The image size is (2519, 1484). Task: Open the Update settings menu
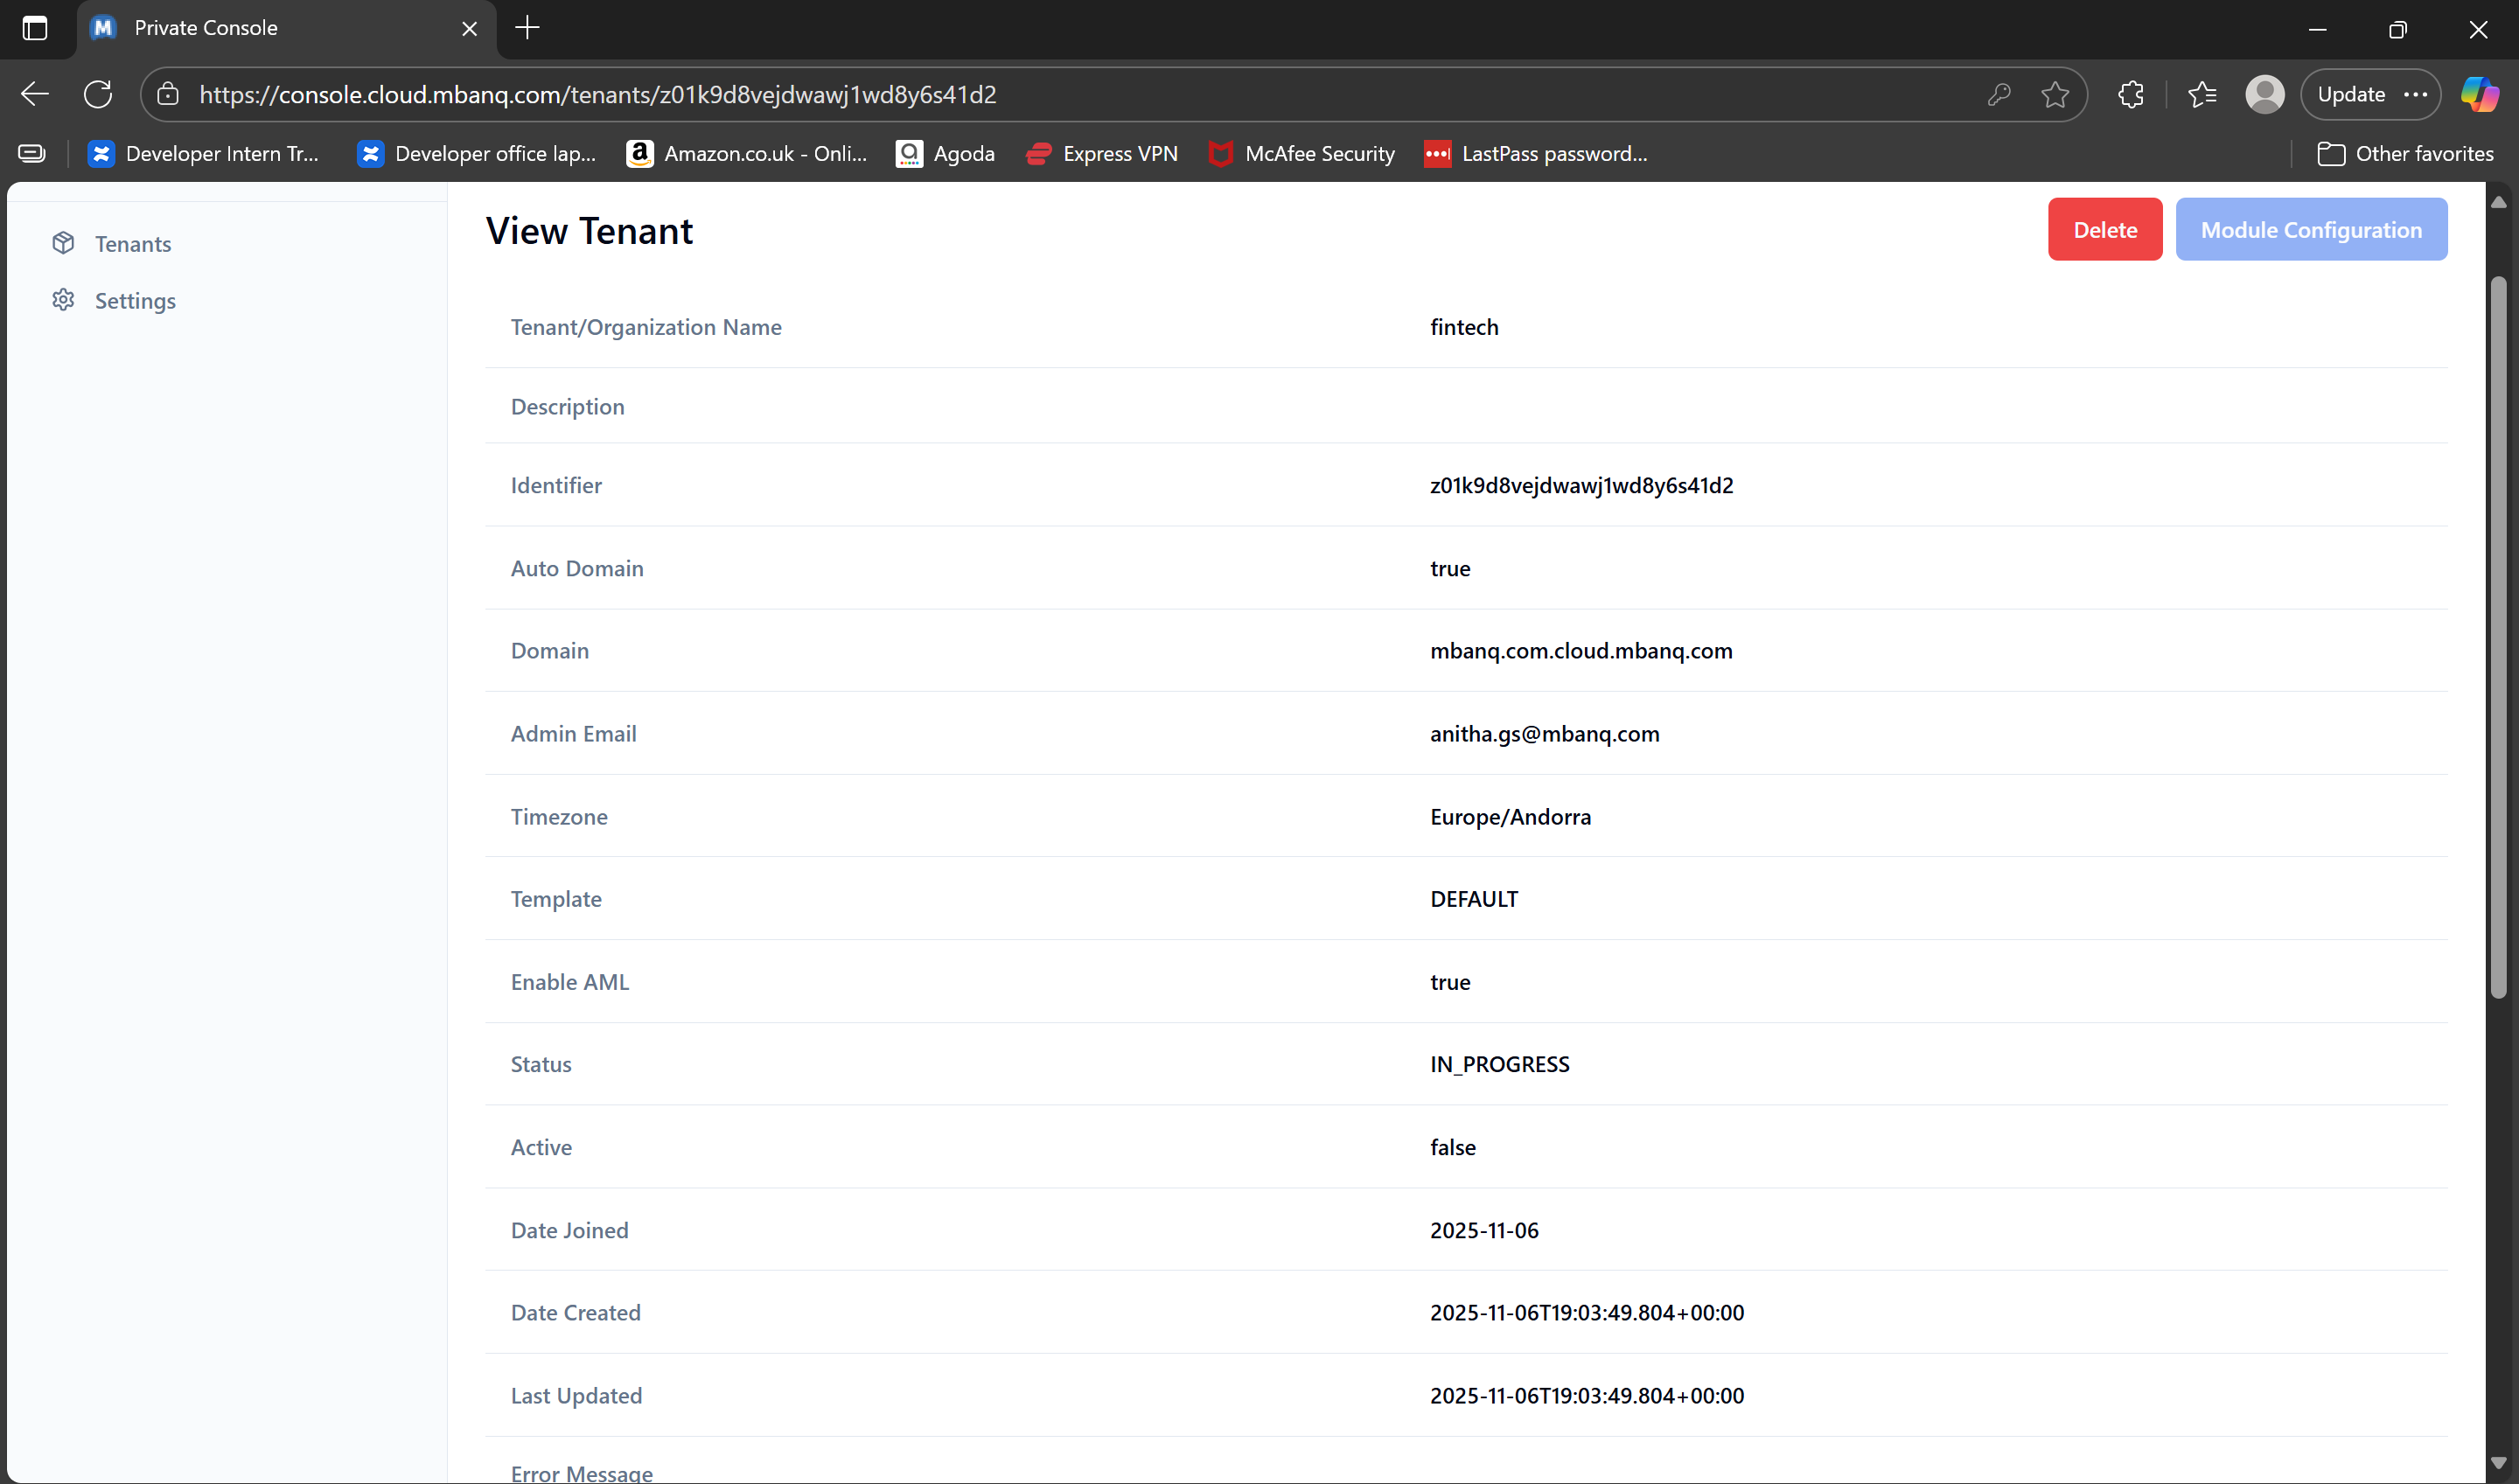(x=2371, y=94)
